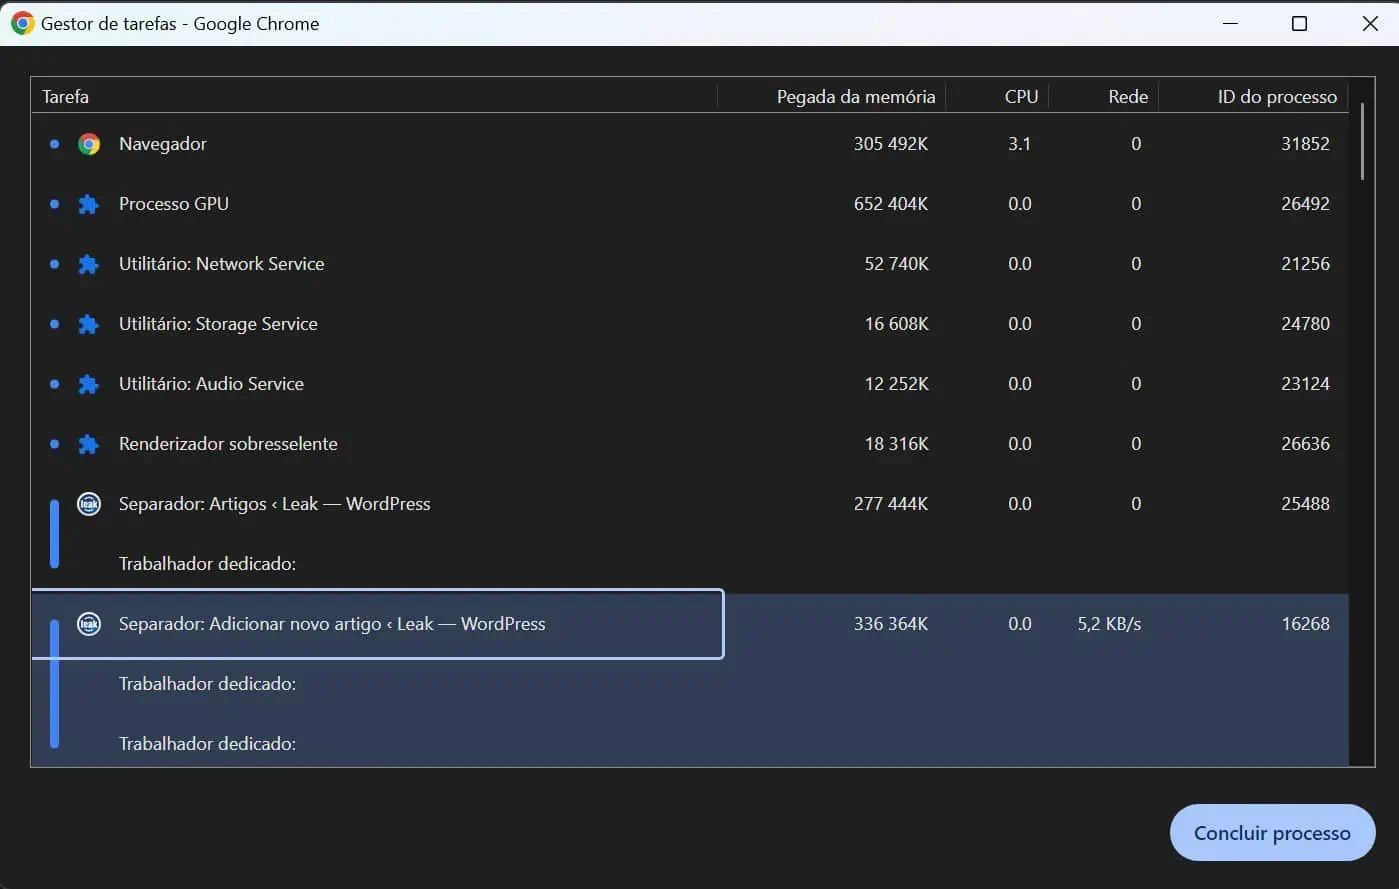Viewport: 1399px width, 889px height.
Task: Click Trabalhador dedicado under the Artigos tab
Action: pyautogui.click(x=207, y=564)
